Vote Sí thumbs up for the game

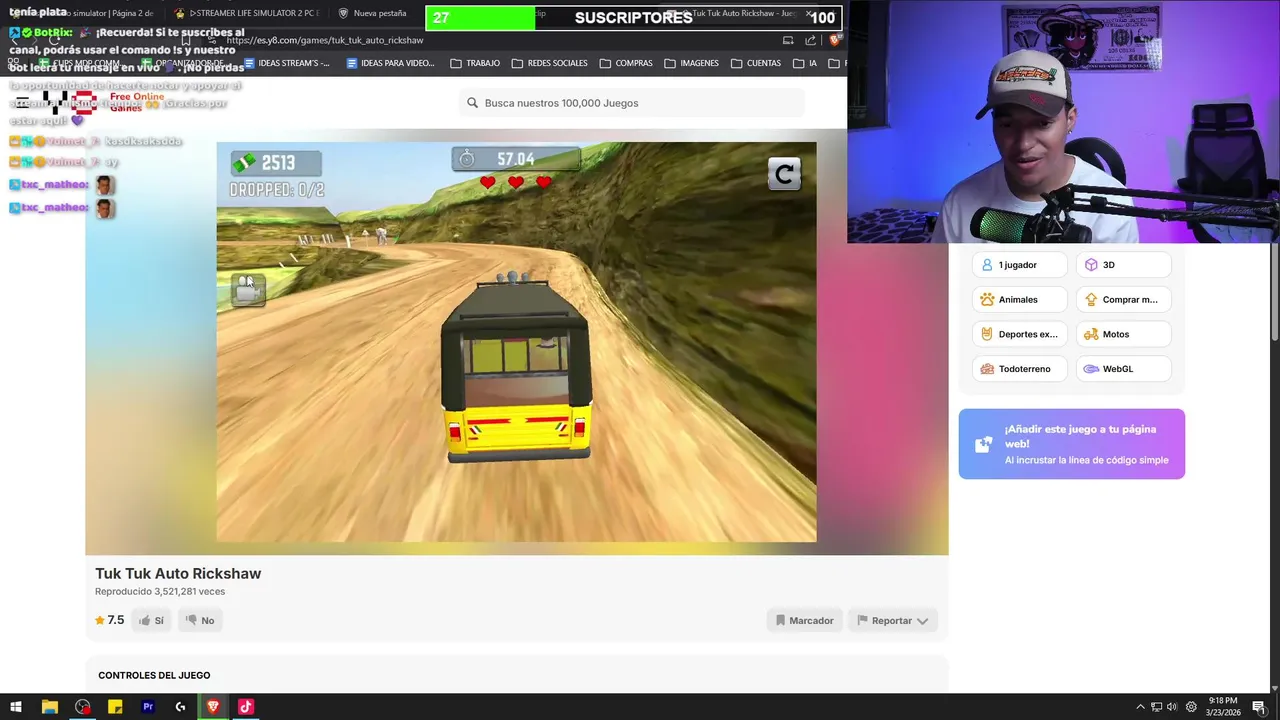pos(151,621)
